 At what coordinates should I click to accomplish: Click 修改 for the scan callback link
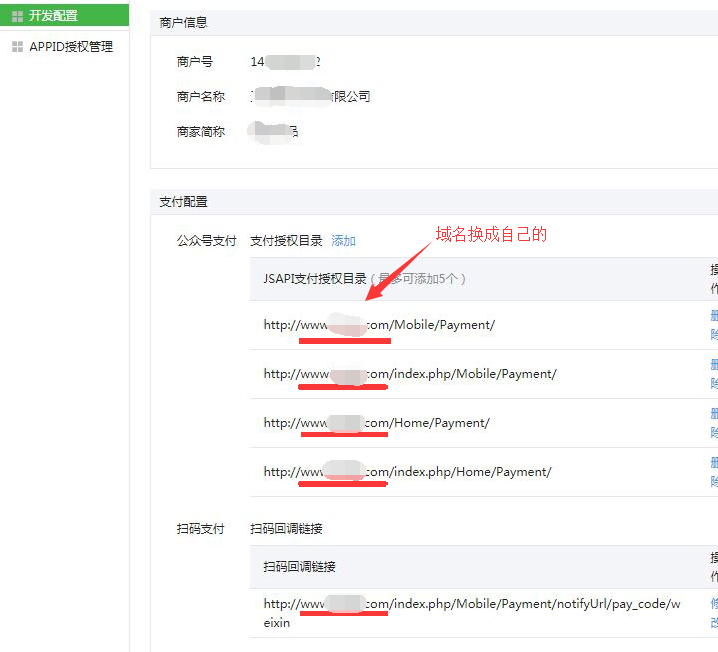click(713, 612)
